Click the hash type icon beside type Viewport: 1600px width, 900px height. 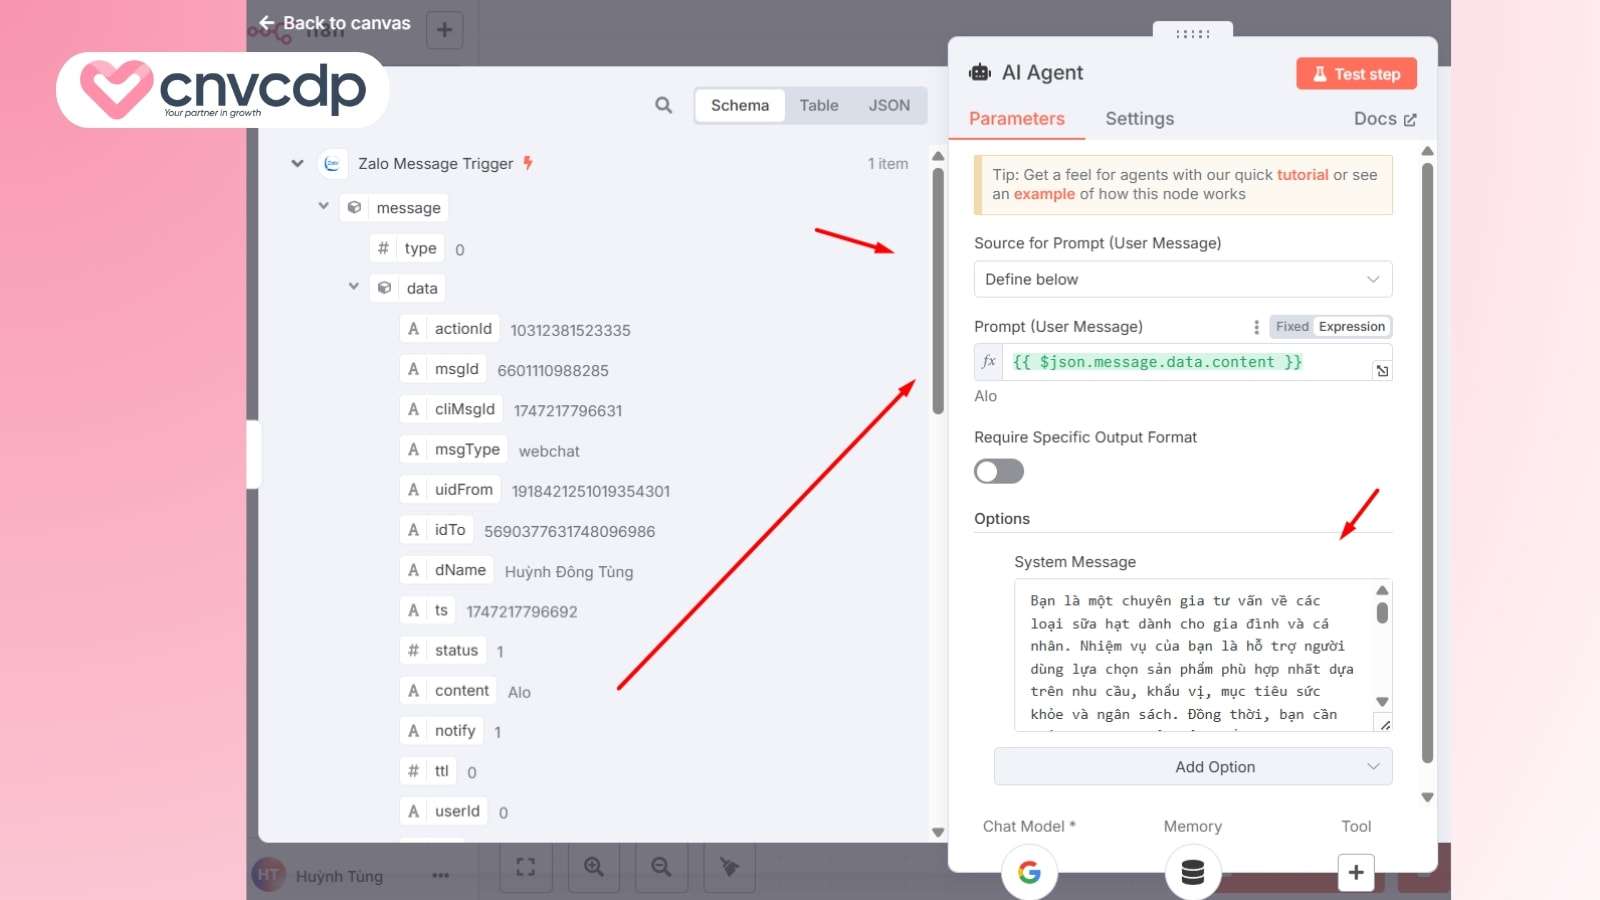pos(383,248)
